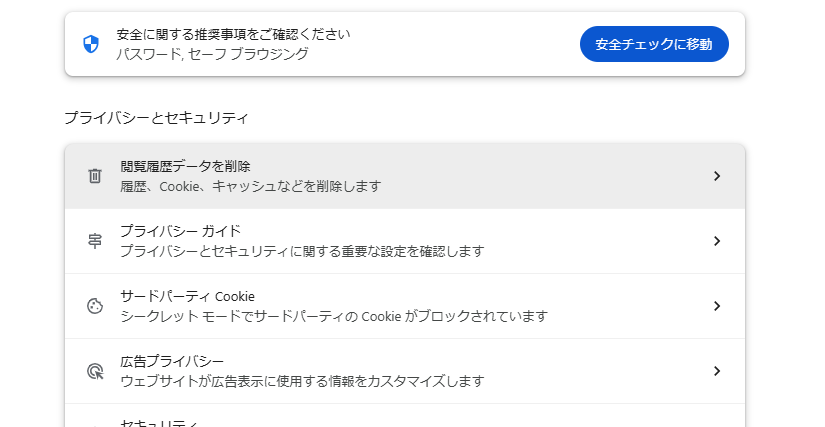Click the 広告プライバシー icon
The image size is (825, 427).
click(x=95, y=371)
